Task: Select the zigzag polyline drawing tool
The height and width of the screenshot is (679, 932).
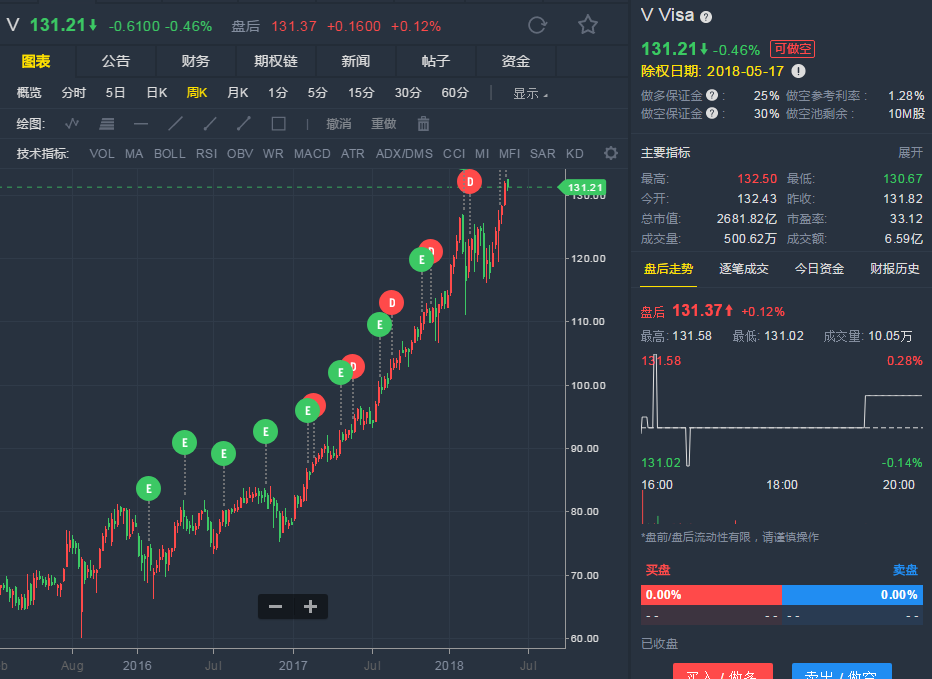Action: pyautogui.click(x=72, y=124)
